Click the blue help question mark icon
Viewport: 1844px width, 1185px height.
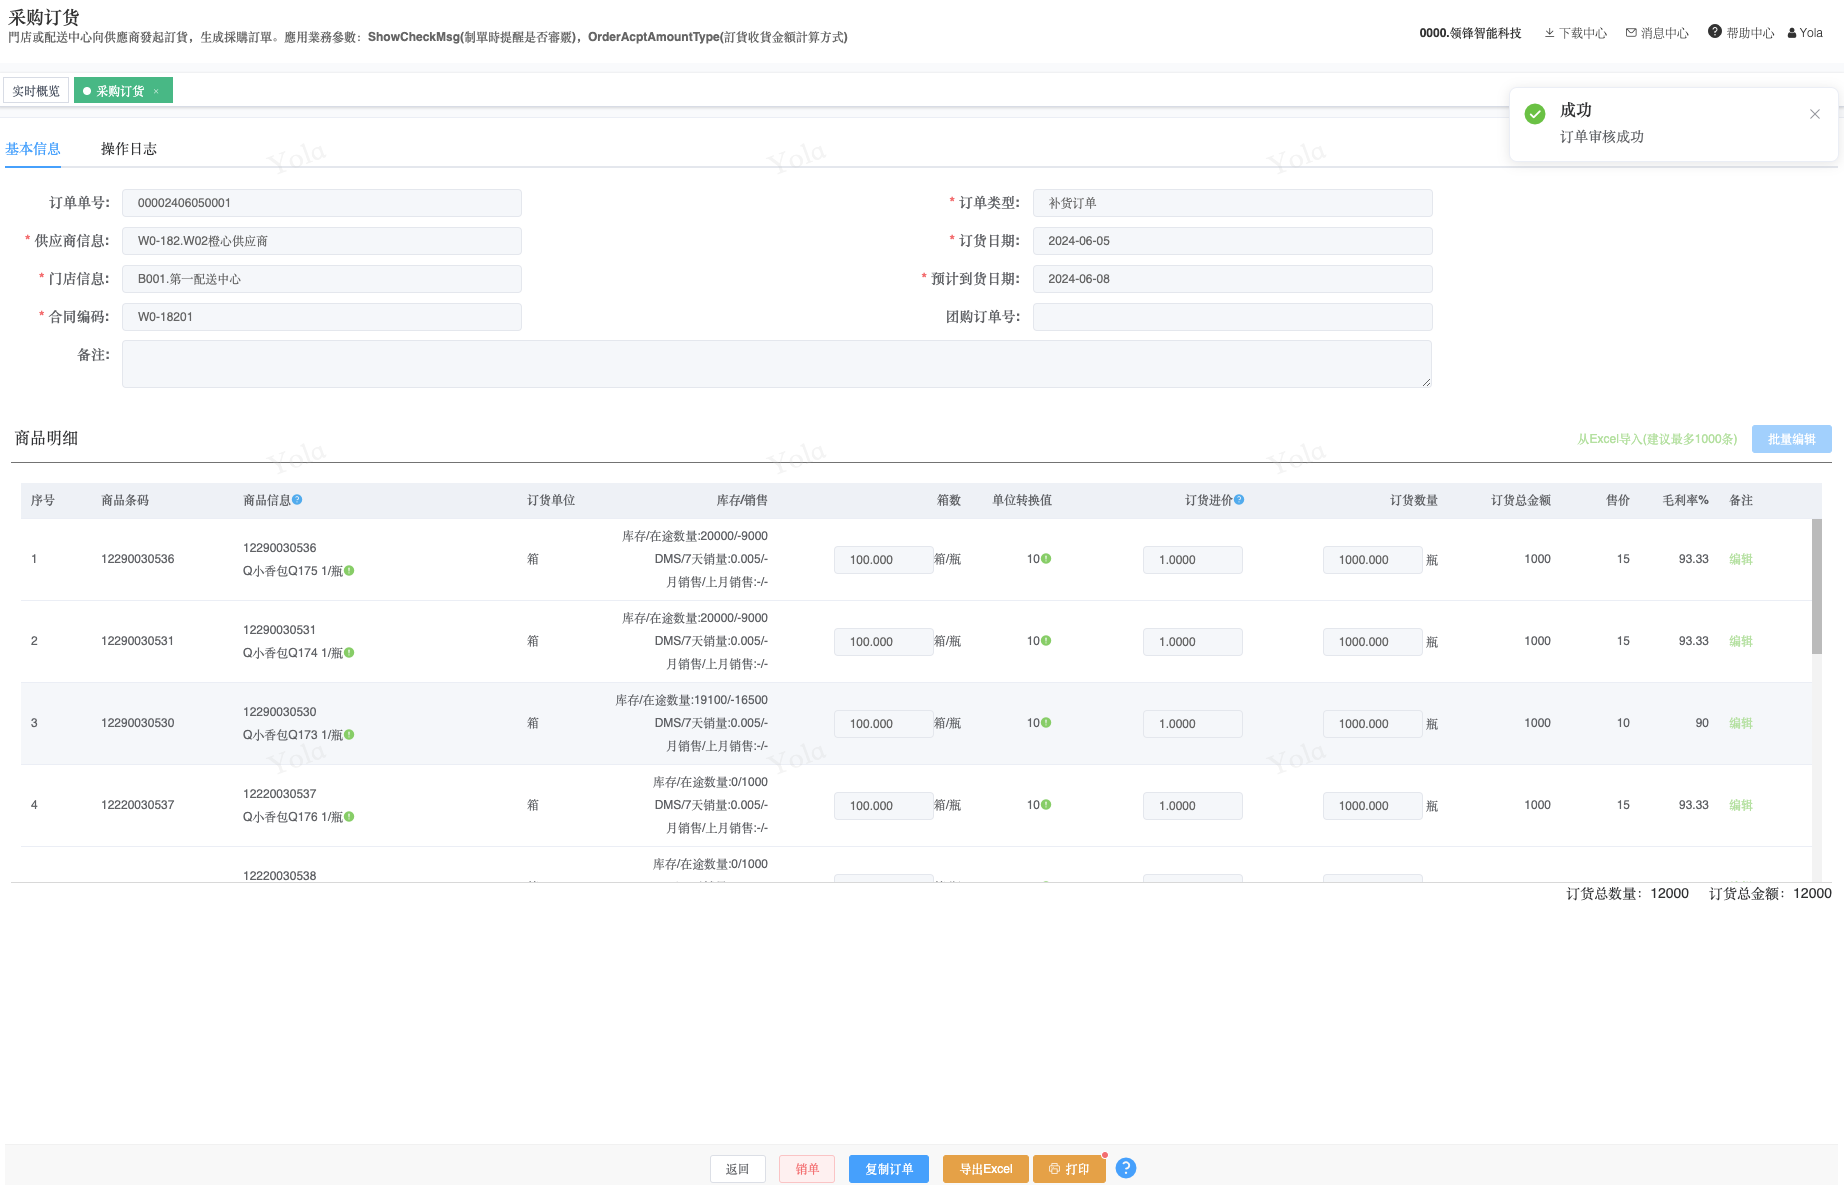(1125, 1168)
